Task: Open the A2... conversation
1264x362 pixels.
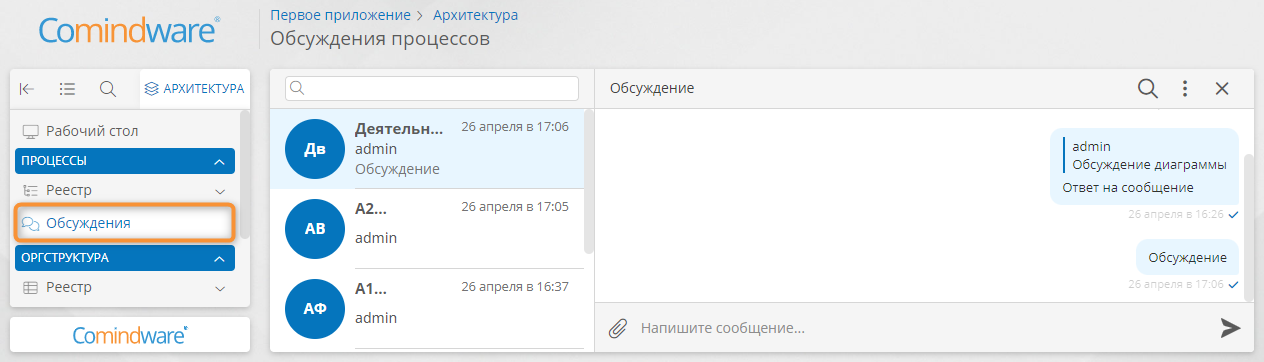Action: 371,208
